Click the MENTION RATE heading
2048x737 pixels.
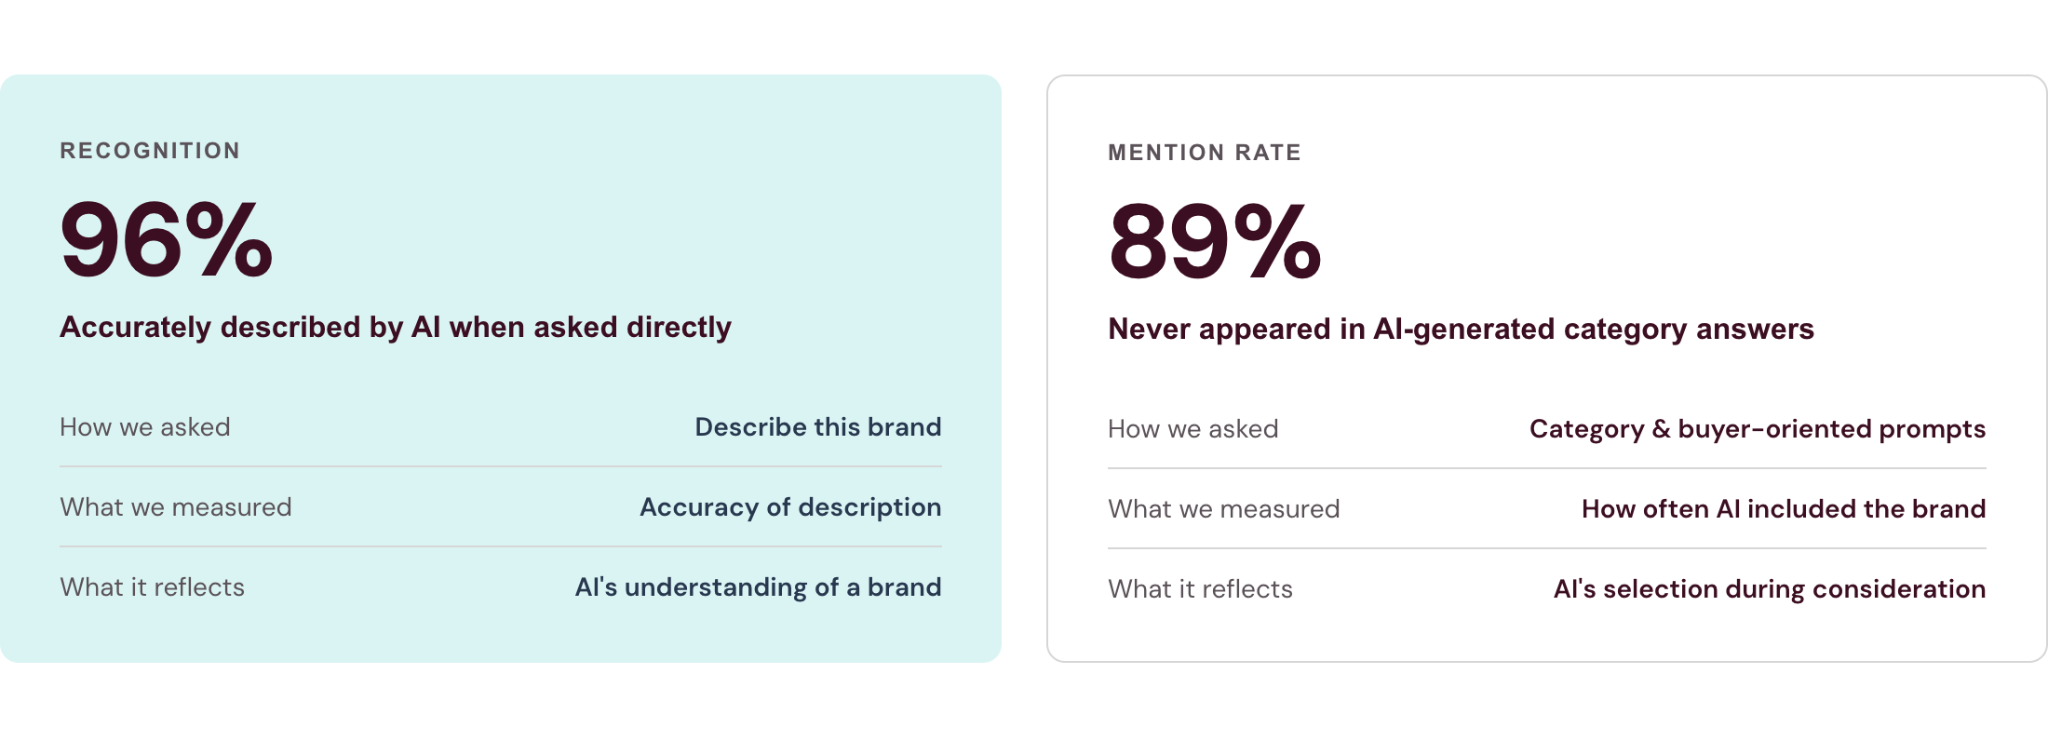click(x=1205, y=153)
